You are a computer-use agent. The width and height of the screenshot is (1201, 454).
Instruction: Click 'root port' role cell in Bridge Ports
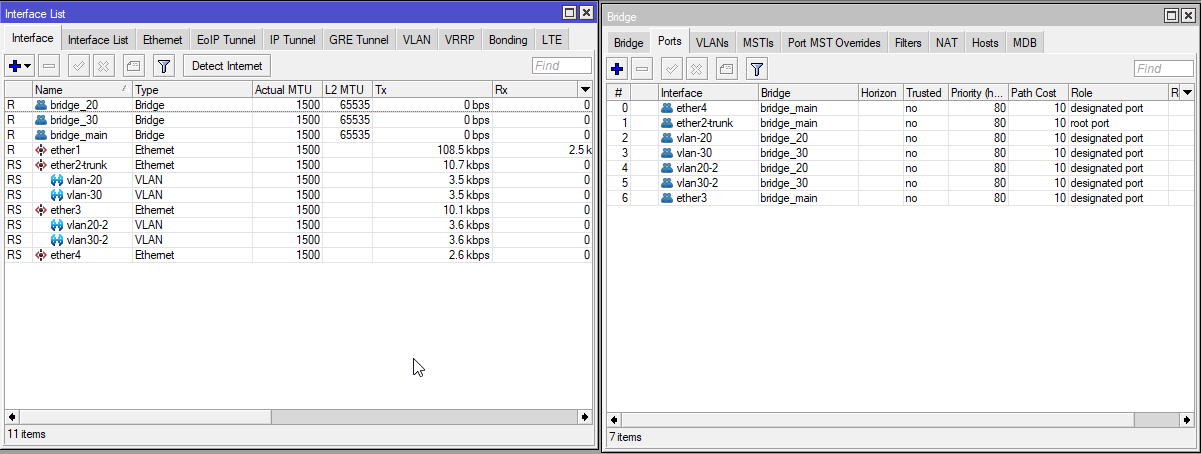pyautogui.click(x=1118, y=123)
